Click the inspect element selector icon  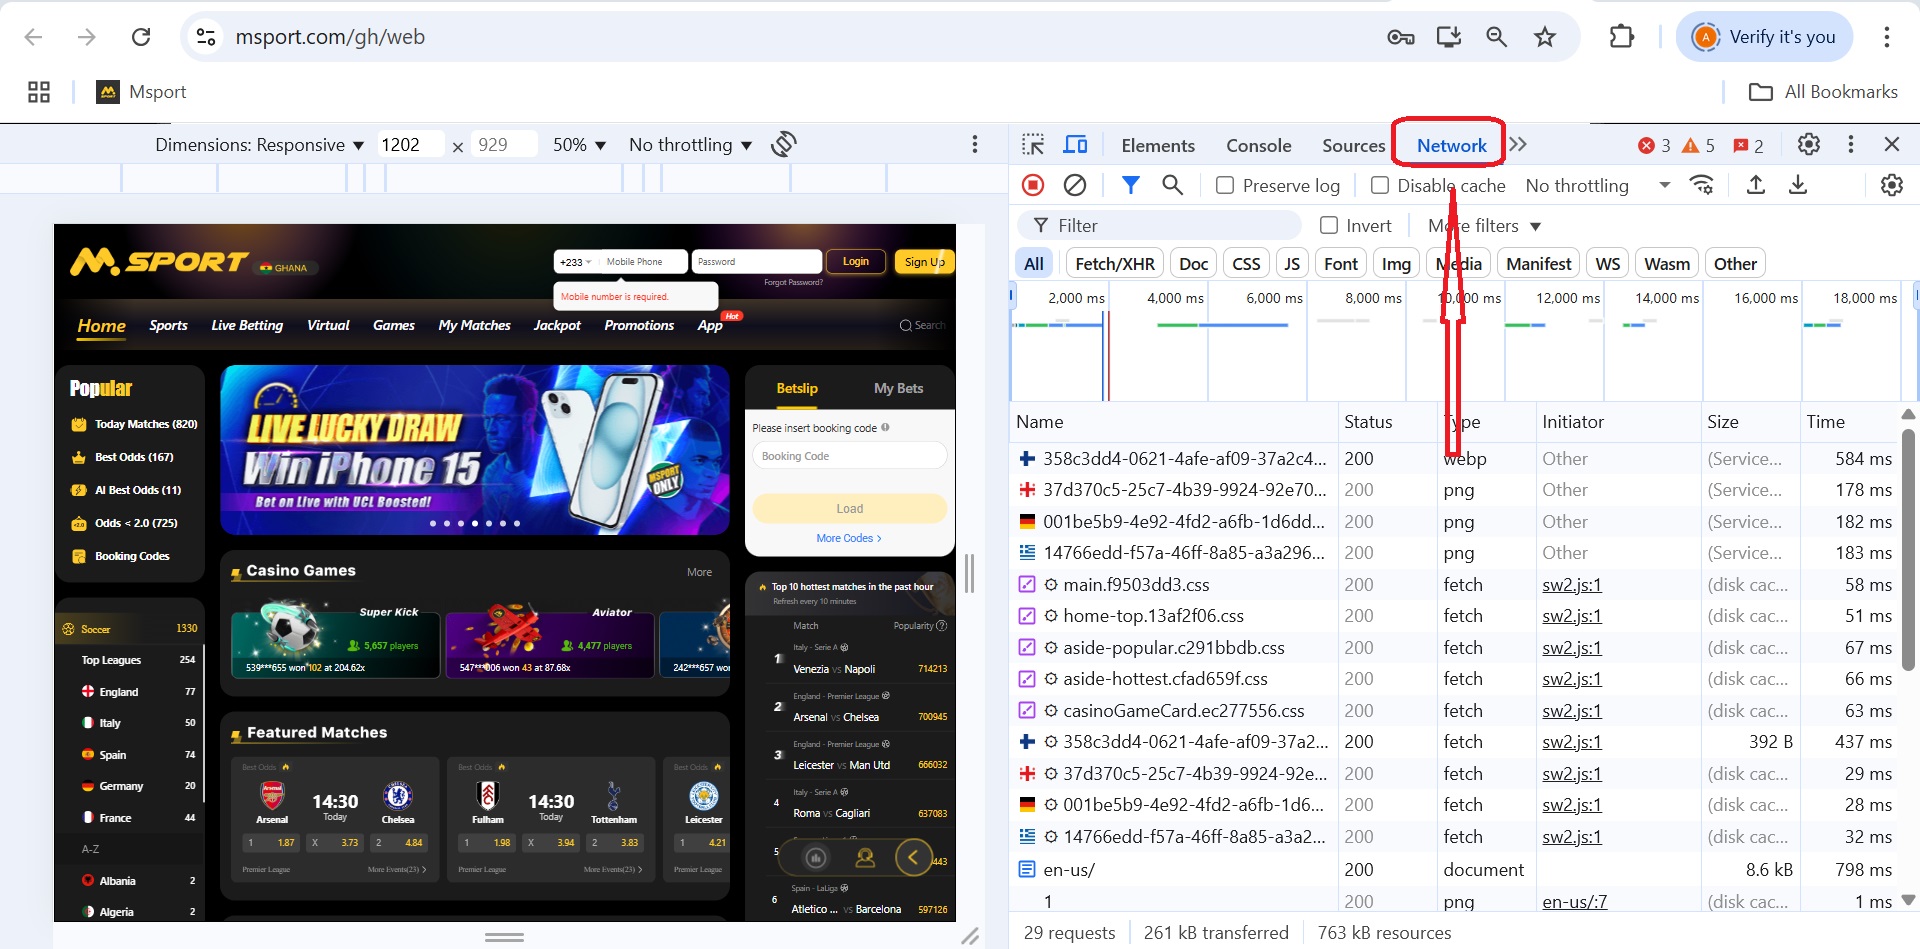coord(1033,145)
